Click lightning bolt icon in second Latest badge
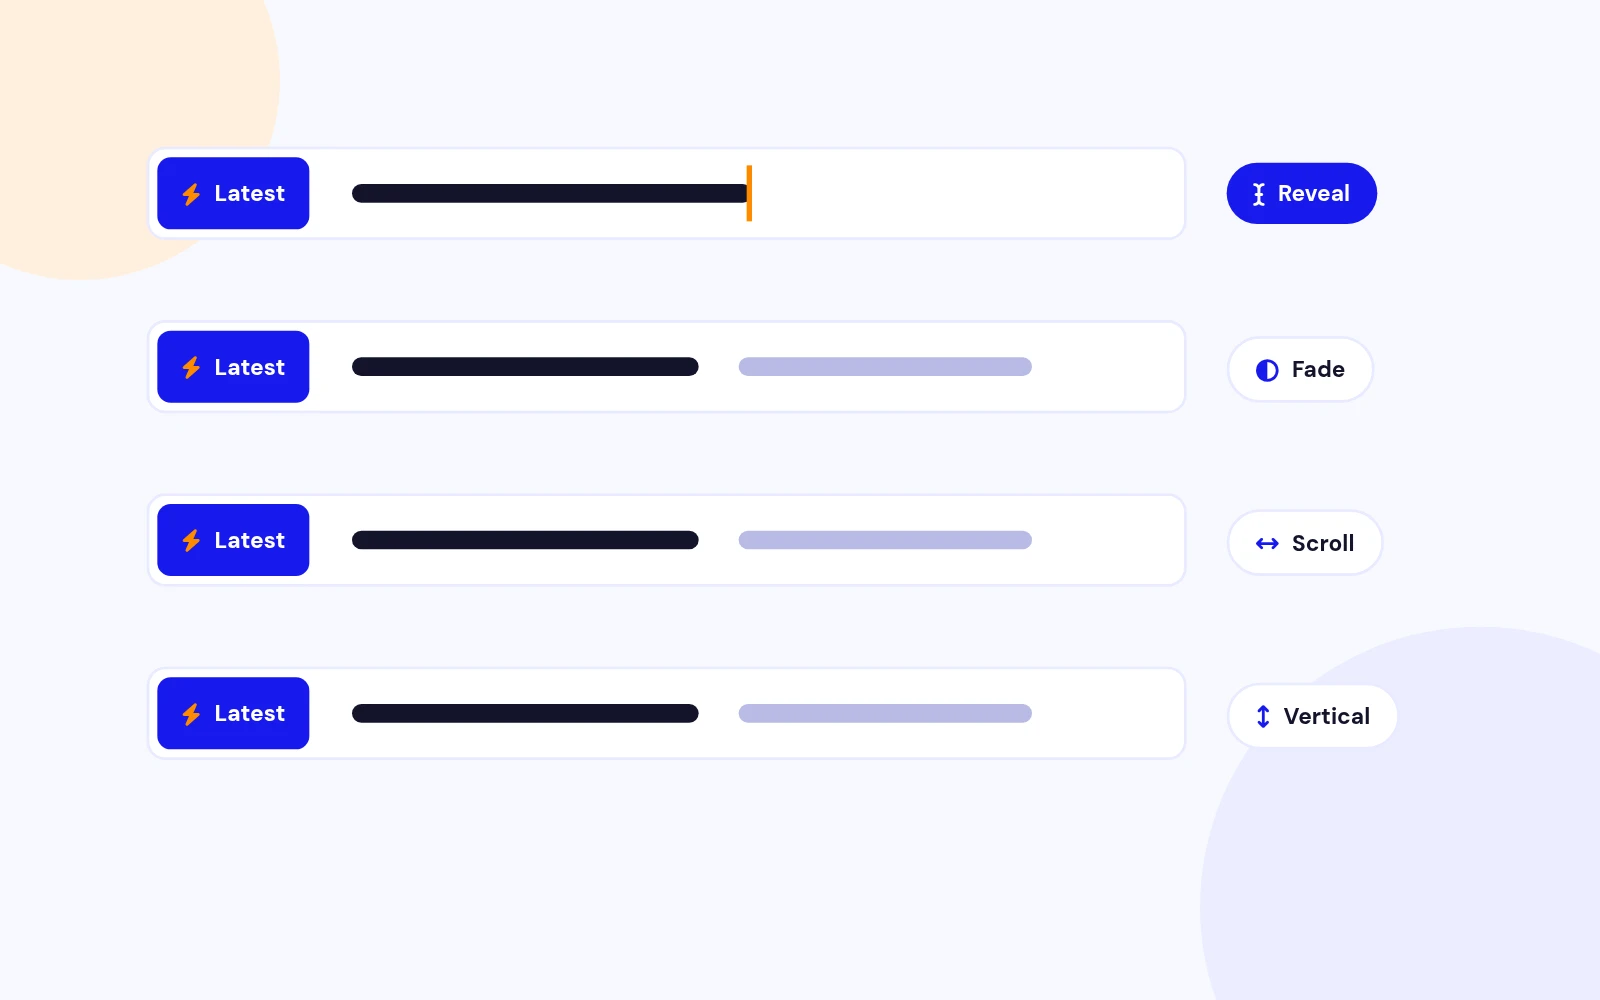This screenshot has width=1600, height=1000. [191, 368]
